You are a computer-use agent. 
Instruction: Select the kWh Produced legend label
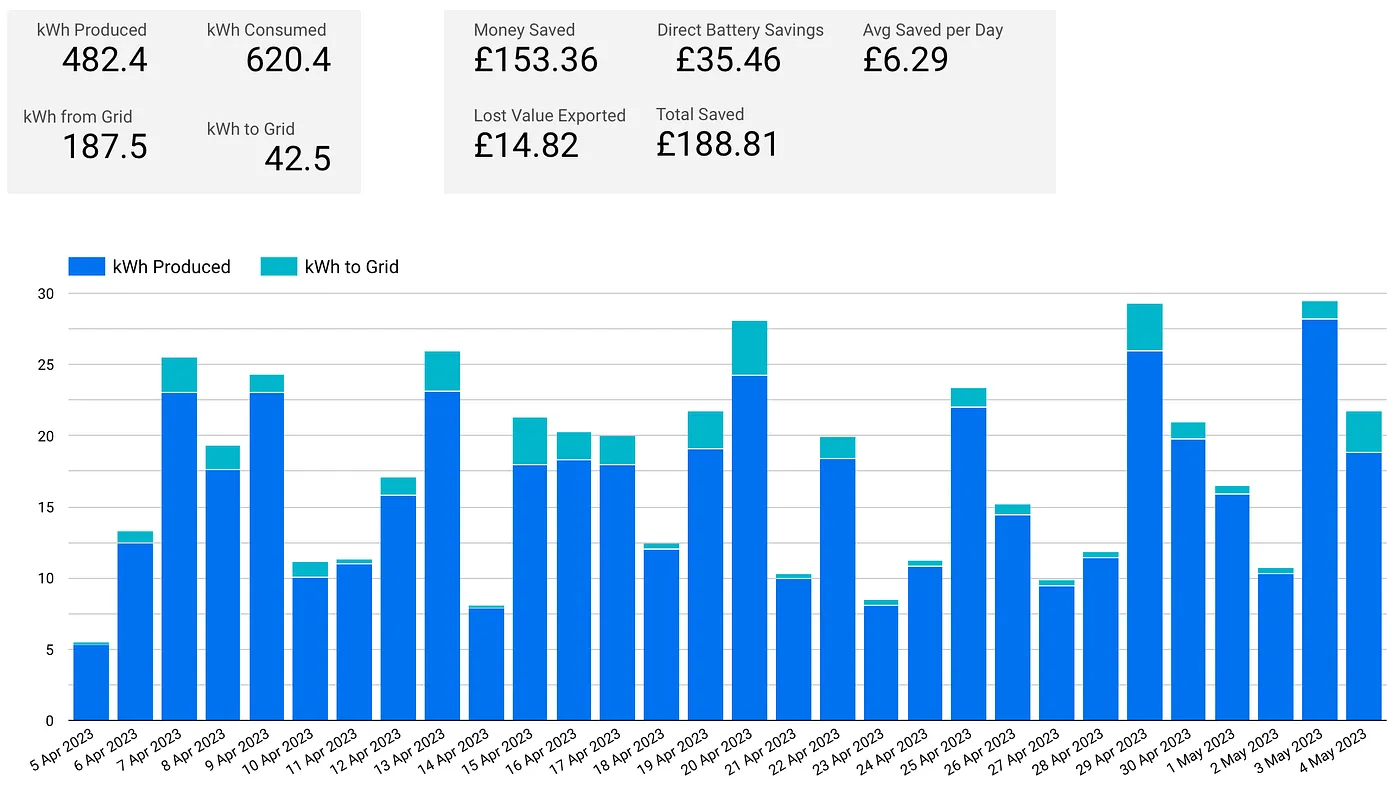(171, 267)
